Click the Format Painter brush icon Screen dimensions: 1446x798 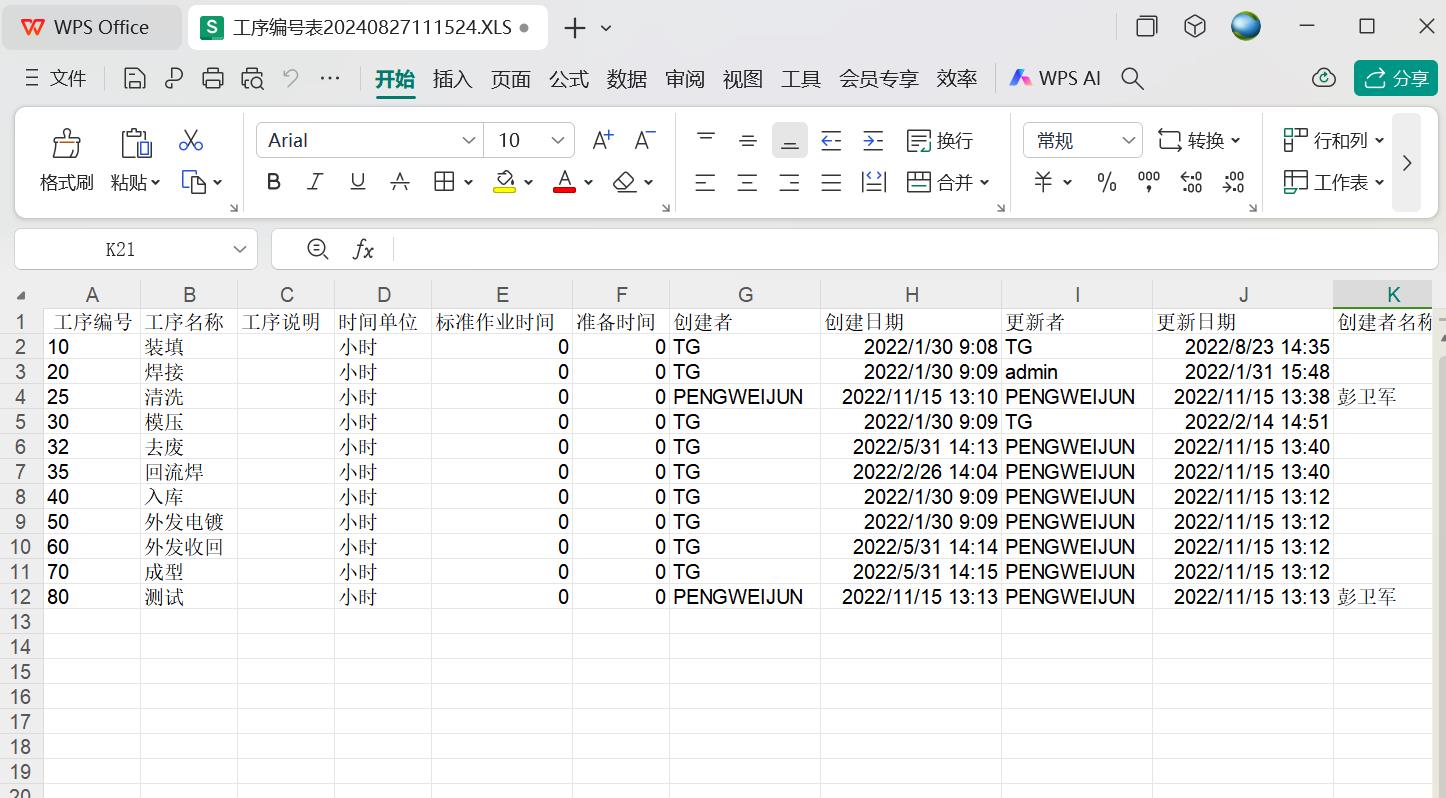[x=66, y=144]
